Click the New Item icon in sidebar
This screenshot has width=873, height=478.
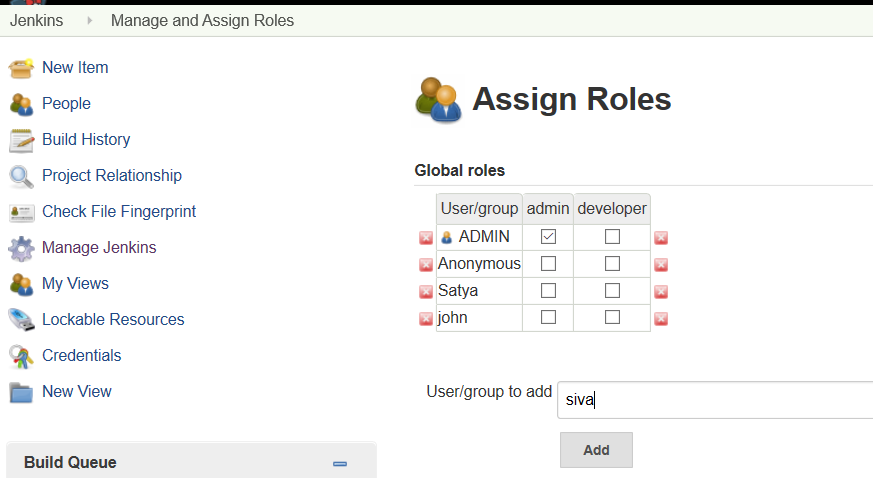[21, 68]
